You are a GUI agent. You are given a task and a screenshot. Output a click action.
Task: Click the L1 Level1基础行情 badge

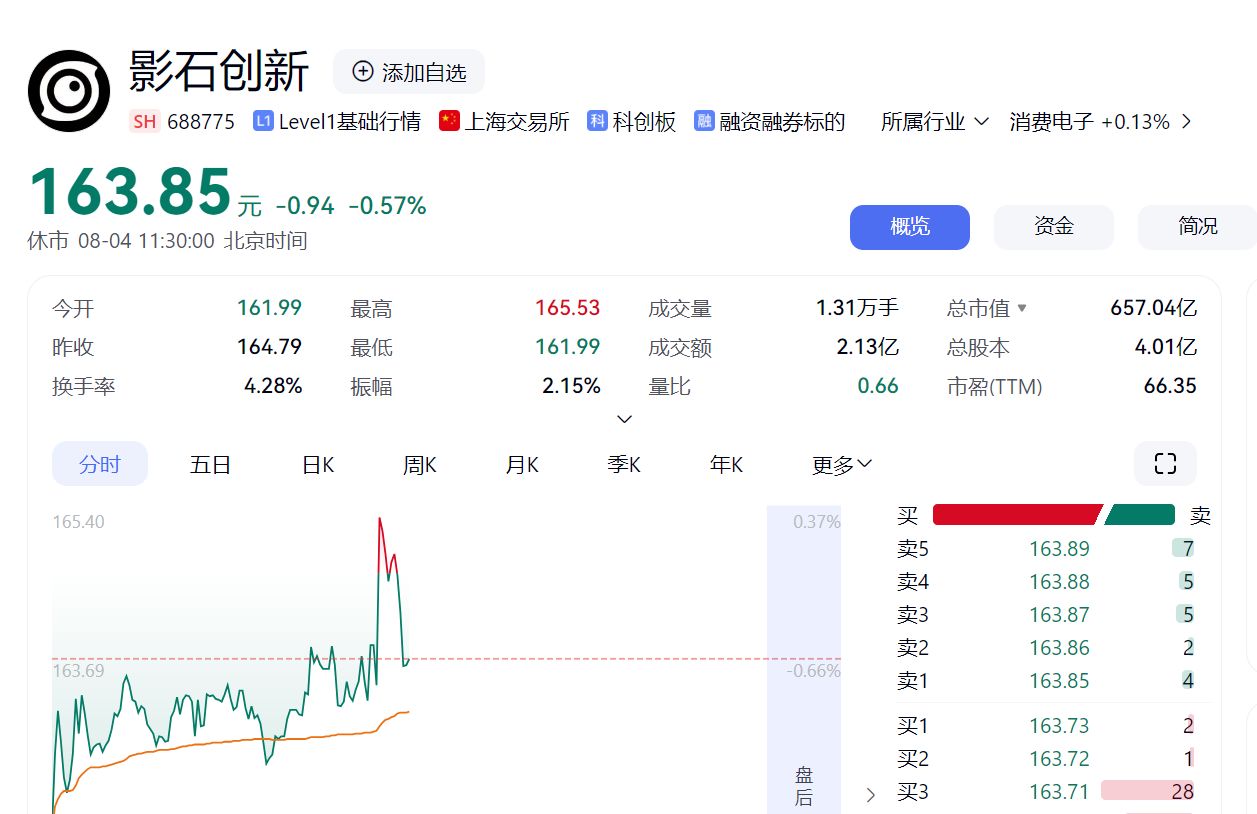coord(264,122)
